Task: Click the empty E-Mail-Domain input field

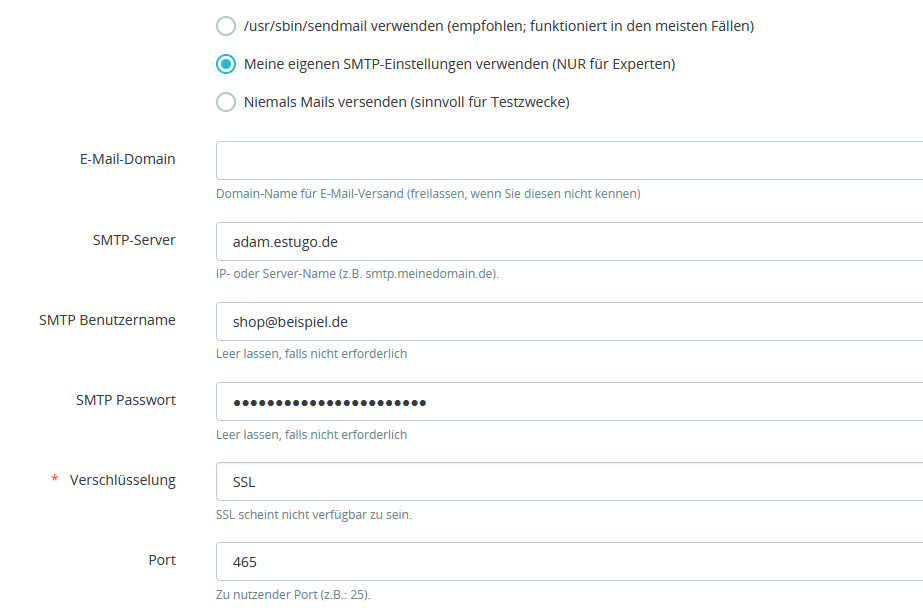Action: click(x=568, y=160)
